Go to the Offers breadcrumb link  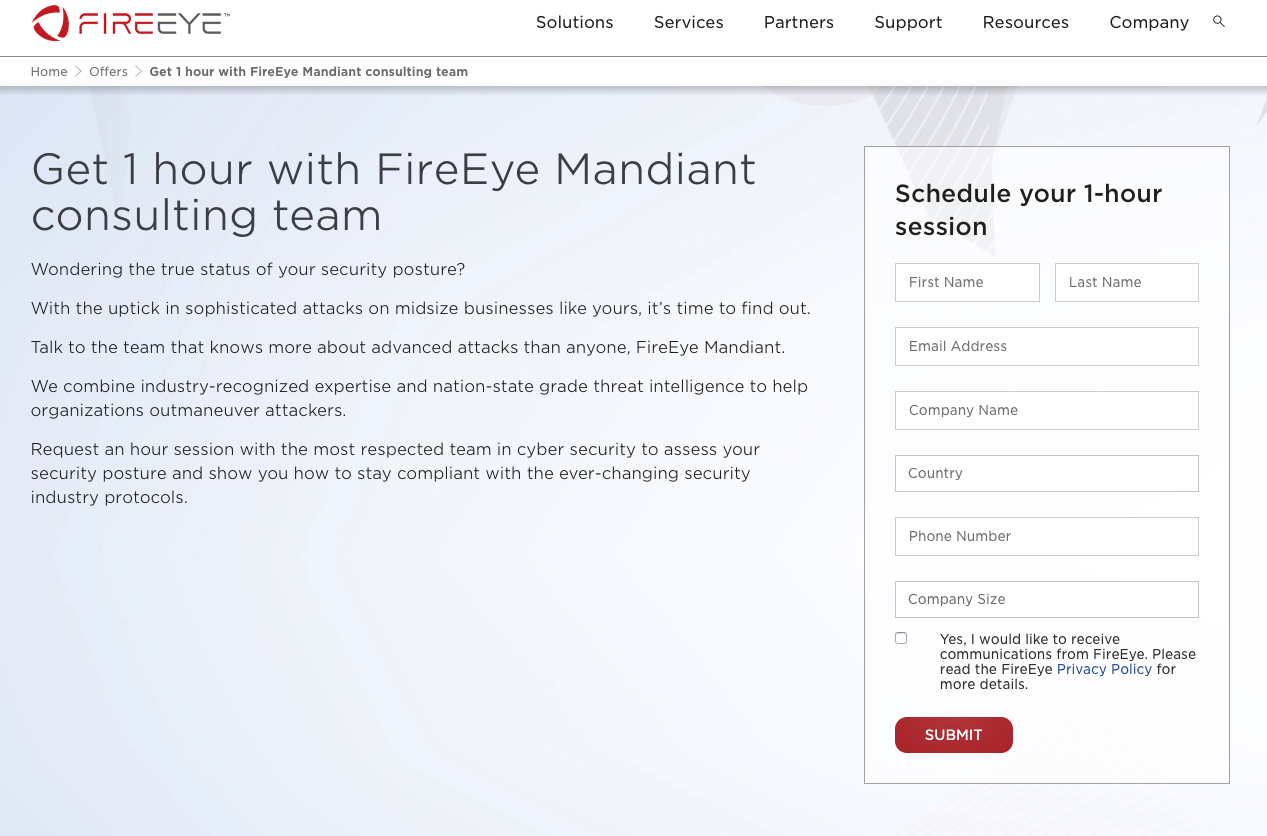(109, 72)
